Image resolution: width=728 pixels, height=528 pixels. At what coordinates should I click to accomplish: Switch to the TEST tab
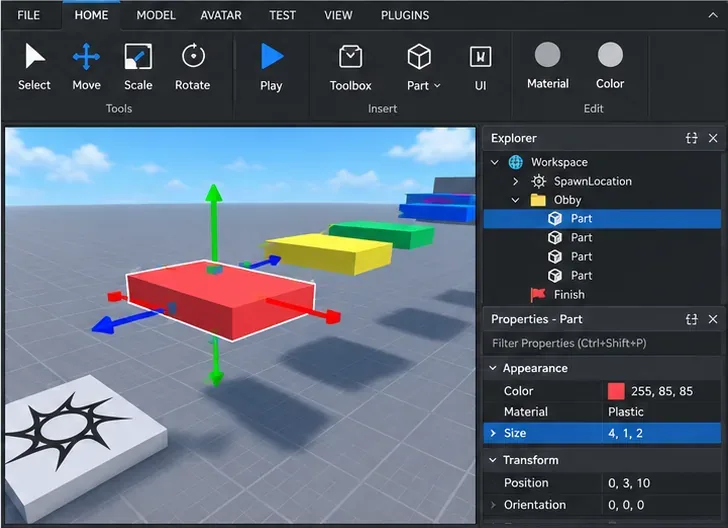point(283,15)
